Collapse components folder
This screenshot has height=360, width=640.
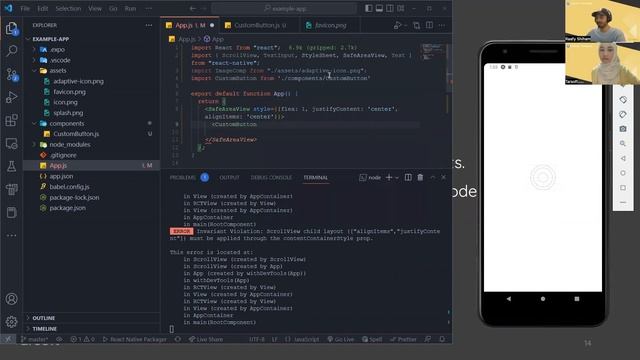pos(34,123)
